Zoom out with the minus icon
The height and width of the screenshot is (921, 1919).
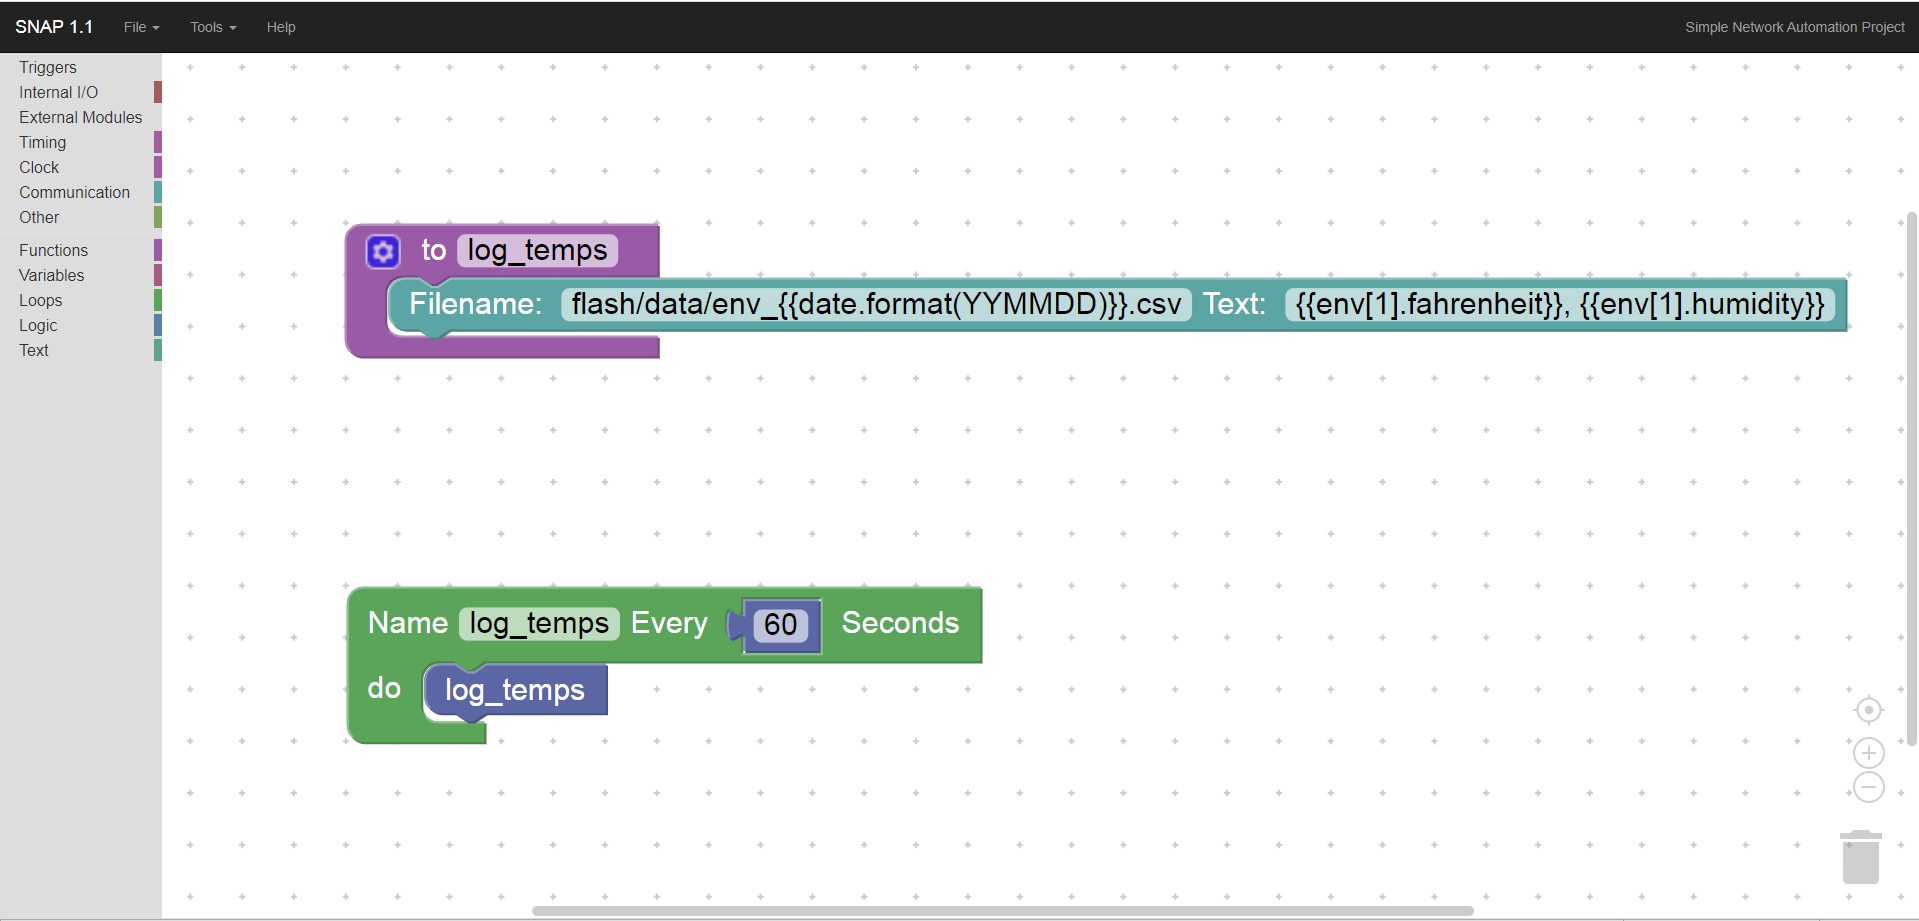[1868, 787]
